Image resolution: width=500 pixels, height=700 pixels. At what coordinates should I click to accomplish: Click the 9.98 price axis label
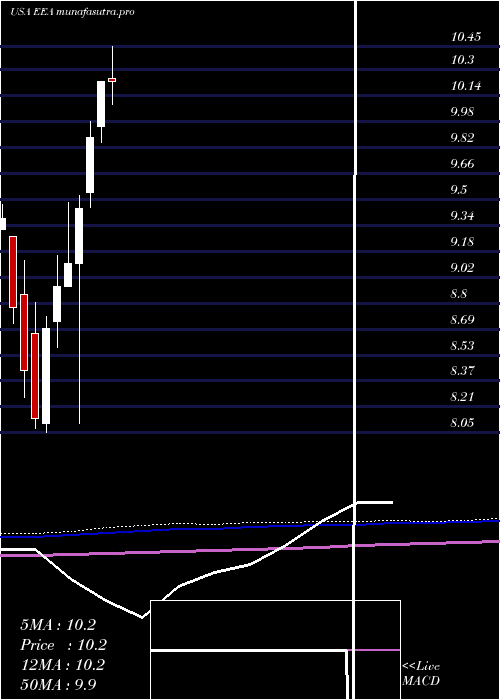[x=462, y=112]
